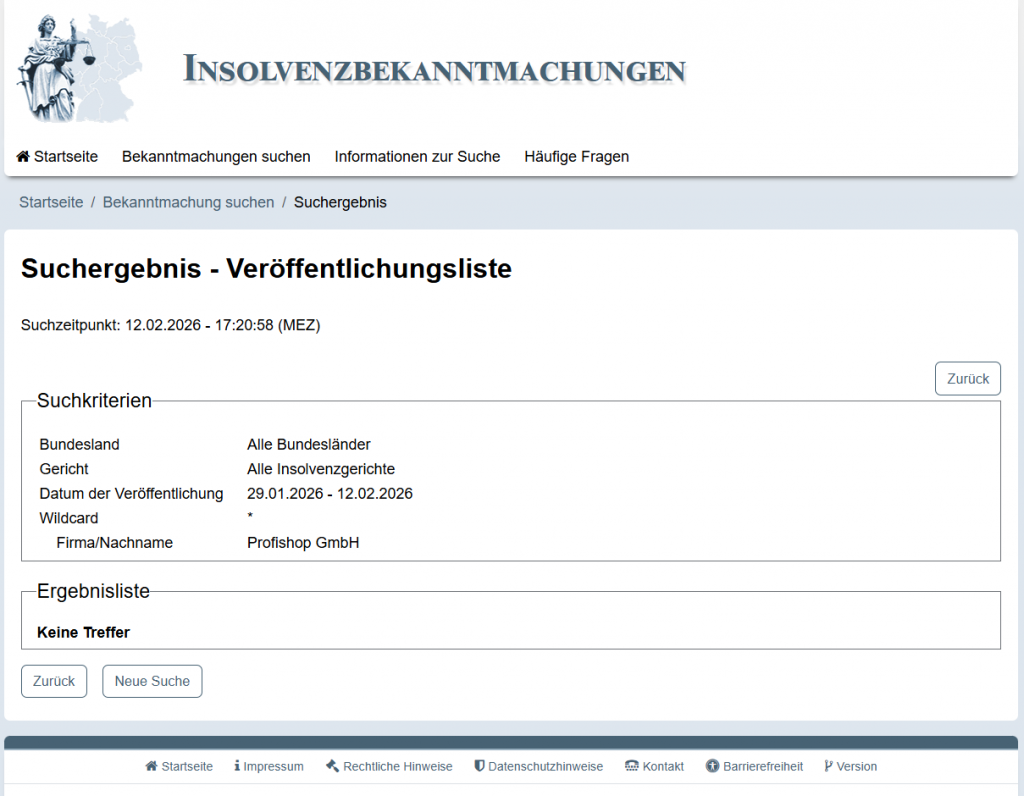Screen dimensions: 1024x796
Task: Go to Häufige Fragen in the navigation
Action: [x=576, y=157]
